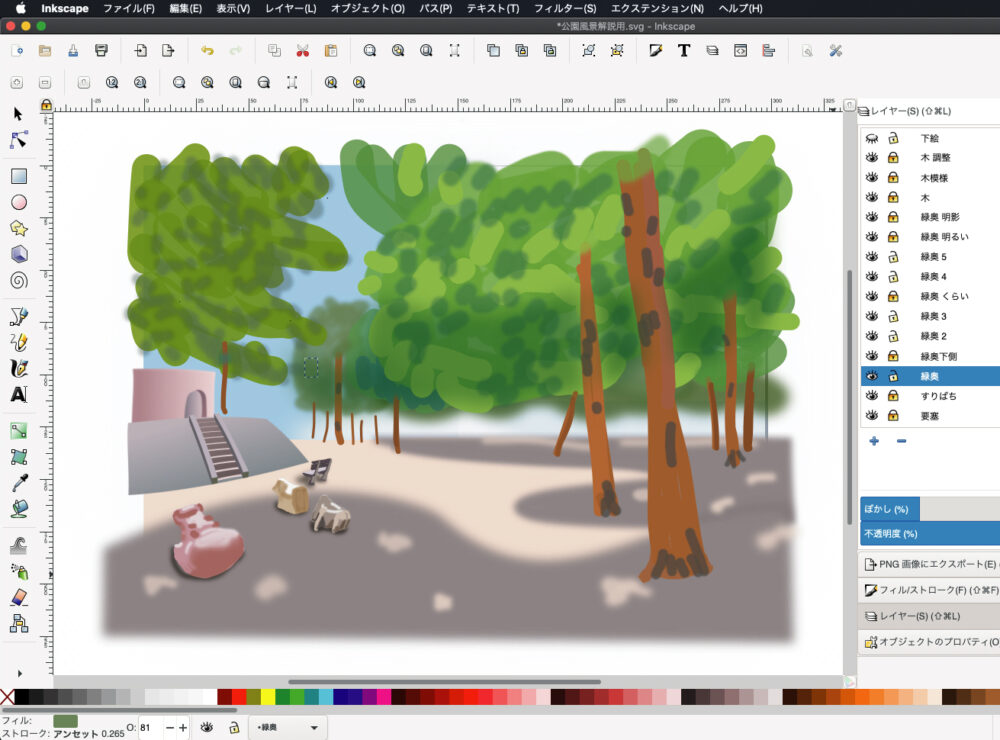
Task: Pick the Star and polygon tool
Action: click(18, 228)
